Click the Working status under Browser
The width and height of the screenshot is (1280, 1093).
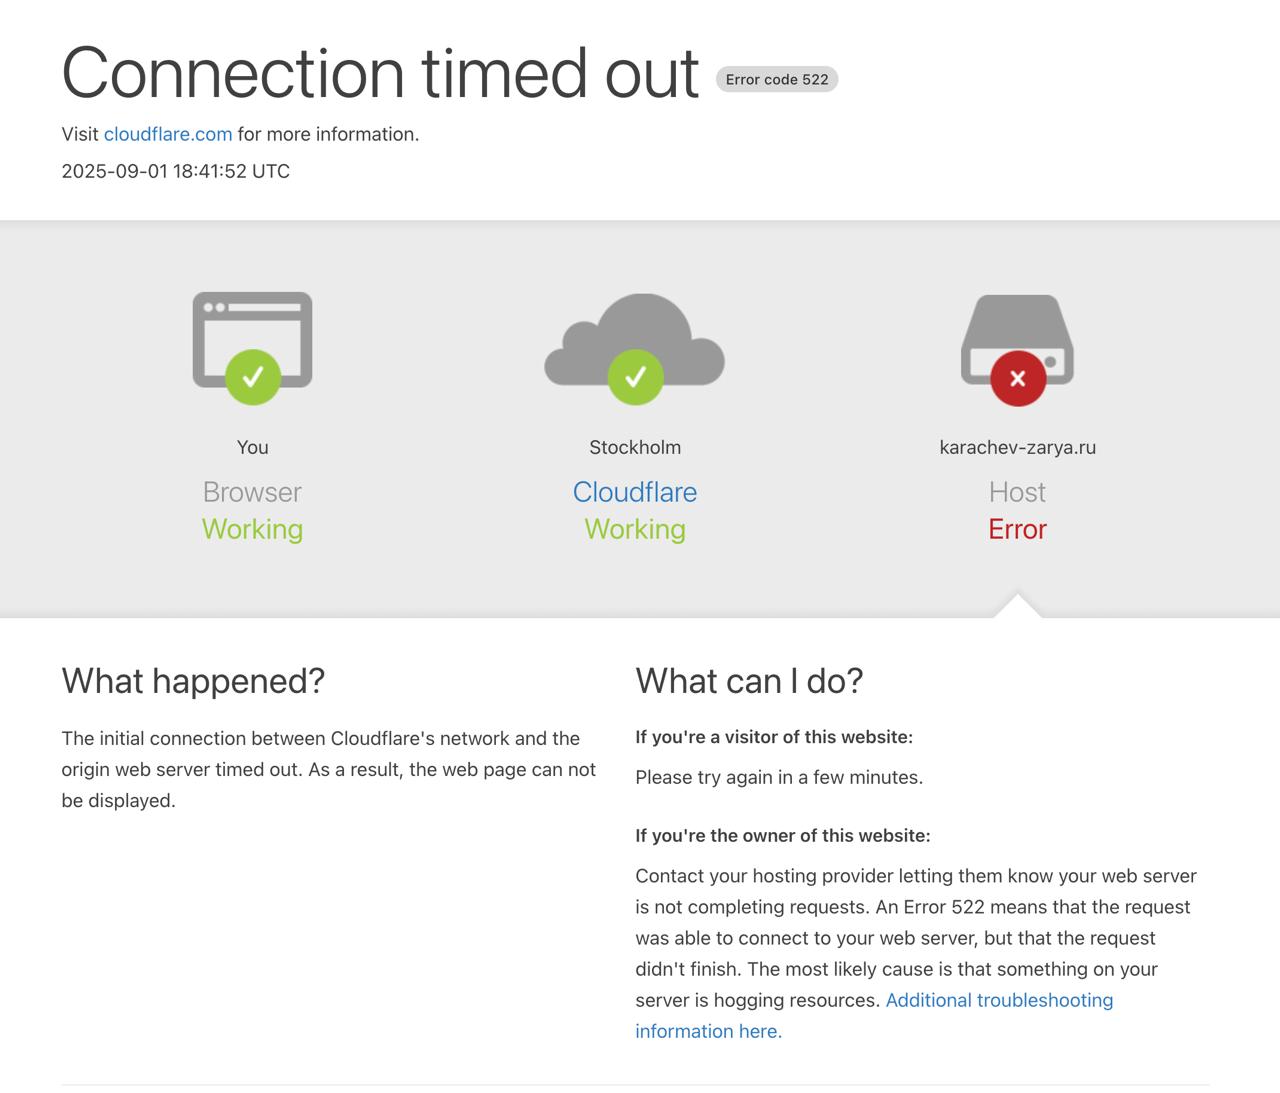[x=252, y=529]
